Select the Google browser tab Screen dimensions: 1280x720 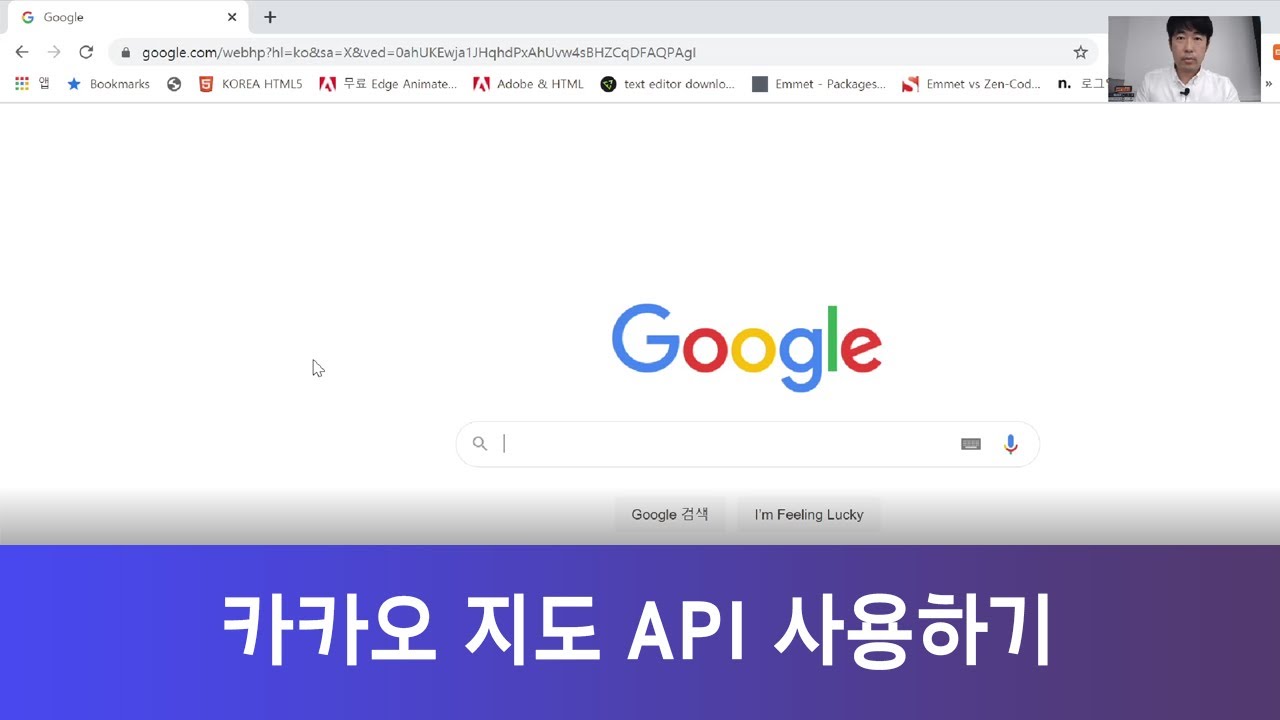click(127, 17)
